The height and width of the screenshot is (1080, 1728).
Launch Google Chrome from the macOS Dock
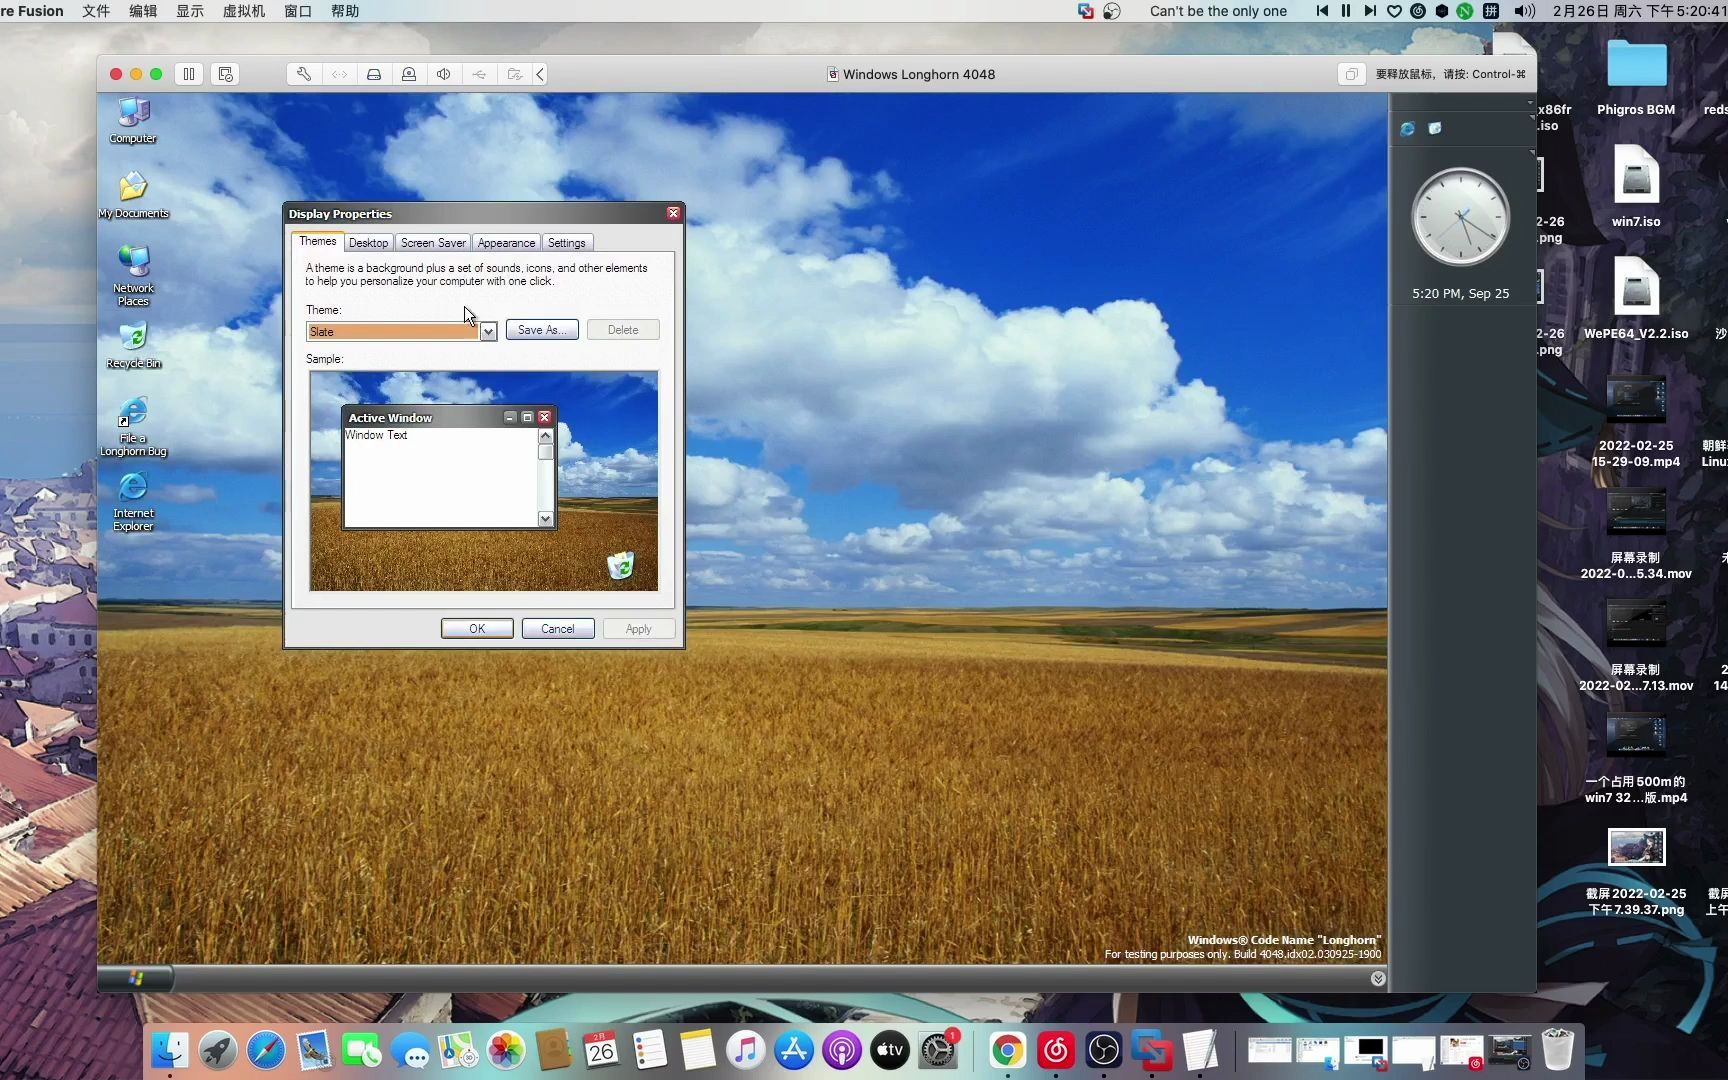[x=1006, y=1051]
